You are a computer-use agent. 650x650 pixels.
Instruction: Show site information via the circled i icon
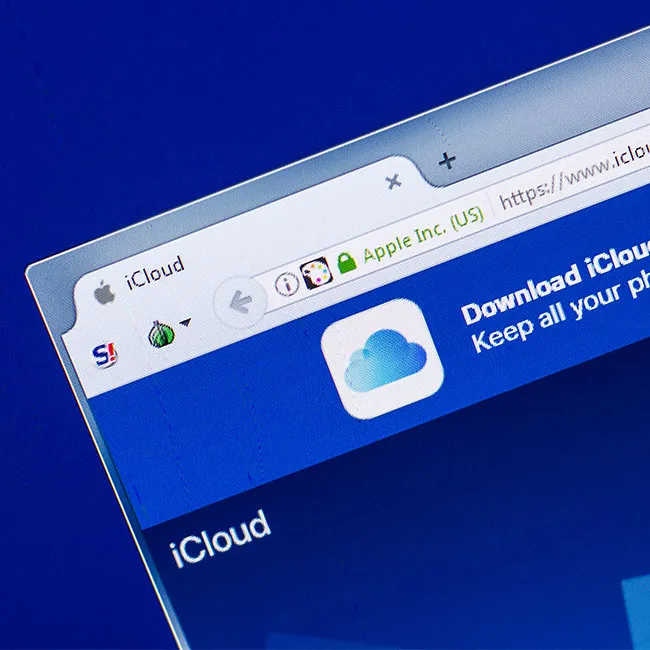pyautogui.click(x=286, y=284)
